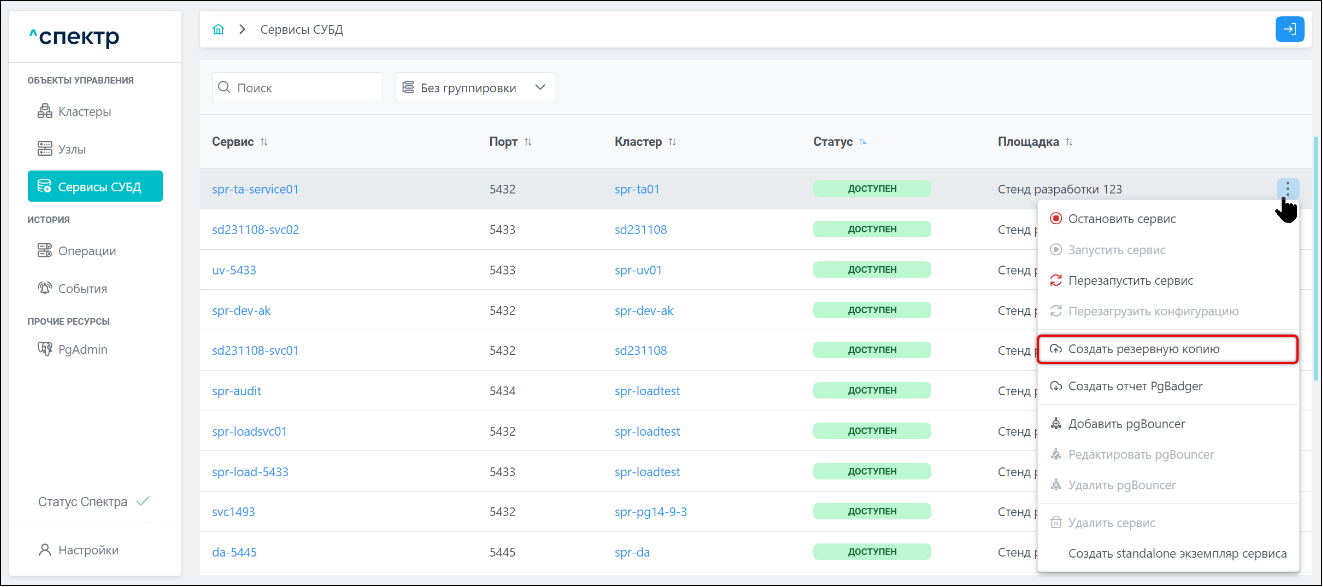Screen dimensions: 1323x587
Task: Select Создать резервную копию menu item
Action: tap(1143, 349)
